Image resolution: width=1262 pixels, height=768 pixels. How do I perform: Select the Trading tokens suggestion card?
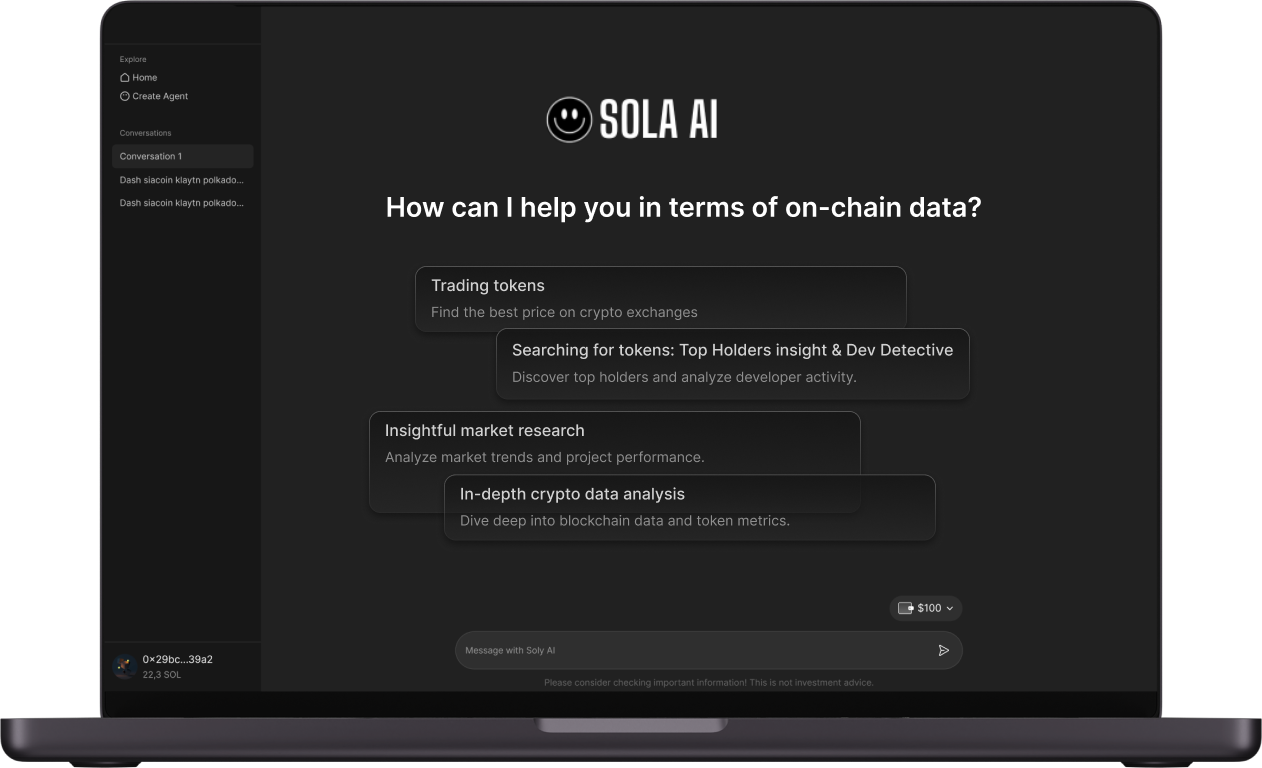point(661,298)
